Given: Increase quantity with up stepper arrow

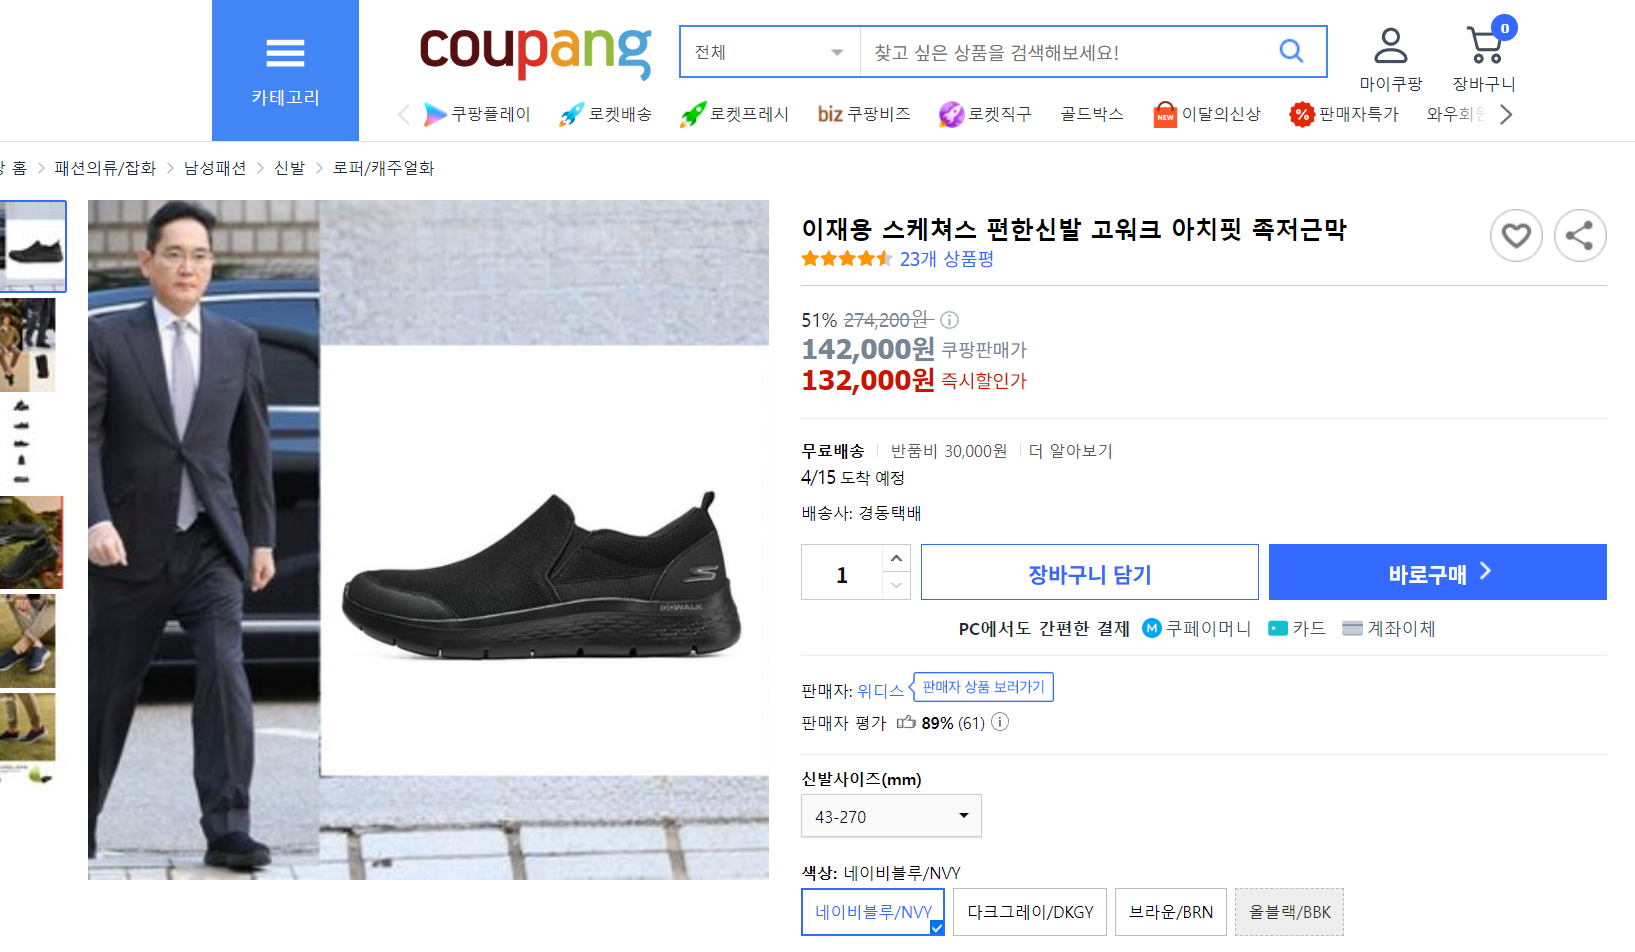Looking at the screenshot, I should pos(896,558).
